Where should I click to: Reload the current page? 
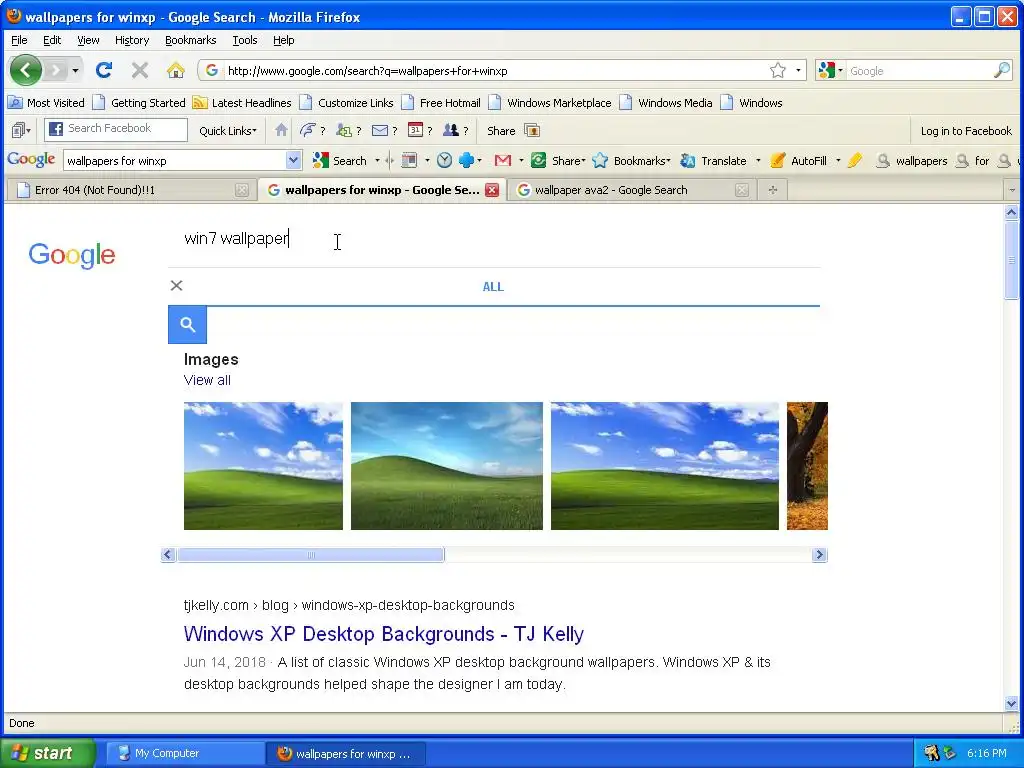104,70
